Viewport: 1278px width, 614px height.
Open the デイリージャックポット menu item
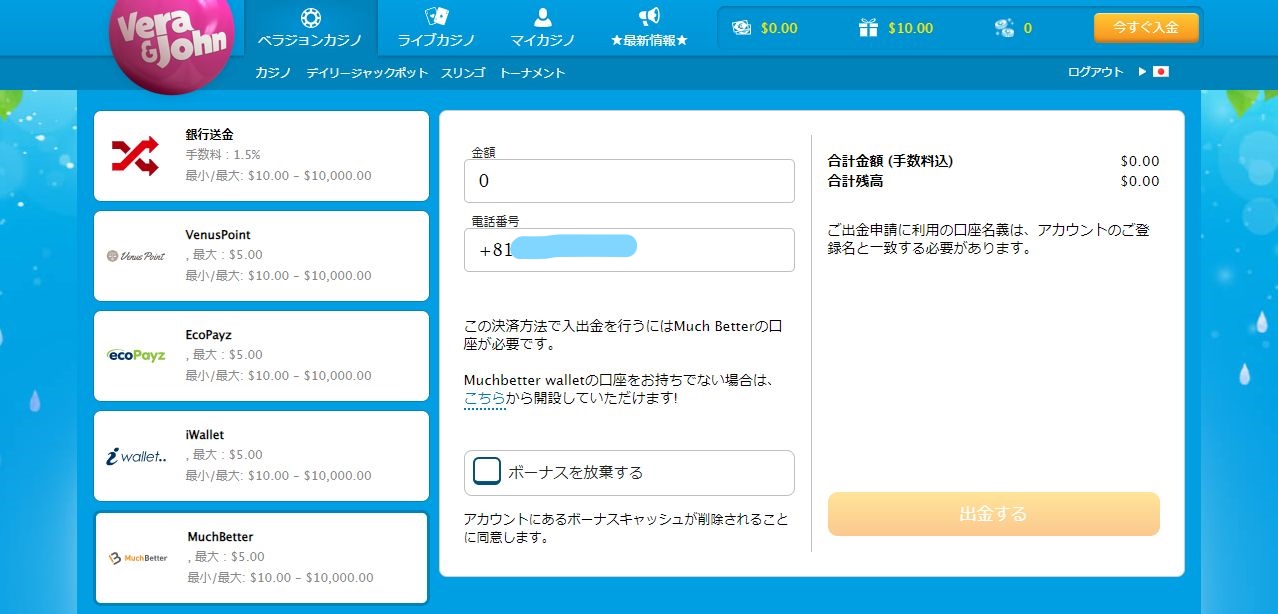tap(368, 72)
